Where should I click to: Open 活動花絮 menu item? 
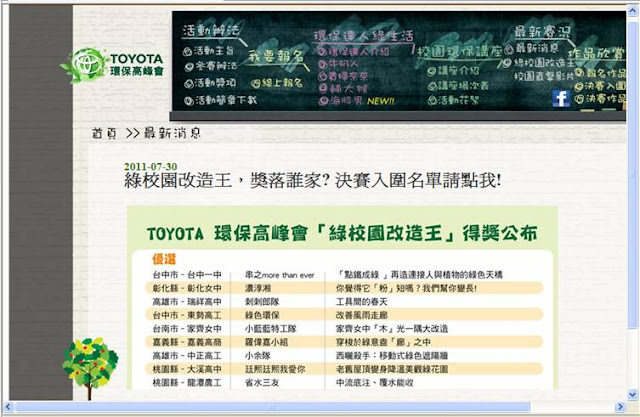[453, 100]
